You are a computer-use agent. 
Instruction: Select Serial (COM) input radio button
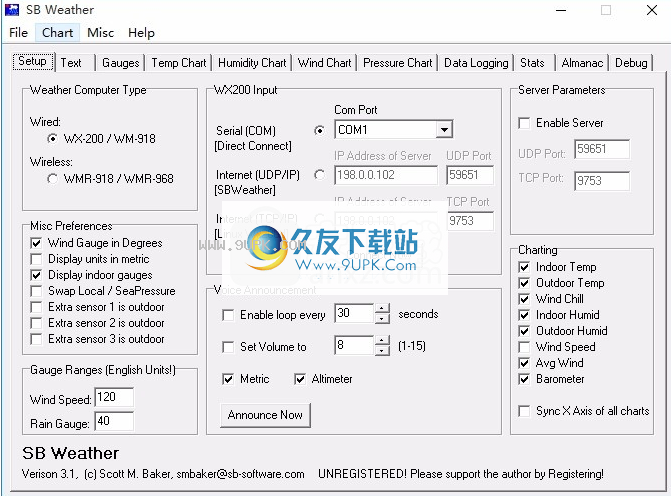(319, 130)
